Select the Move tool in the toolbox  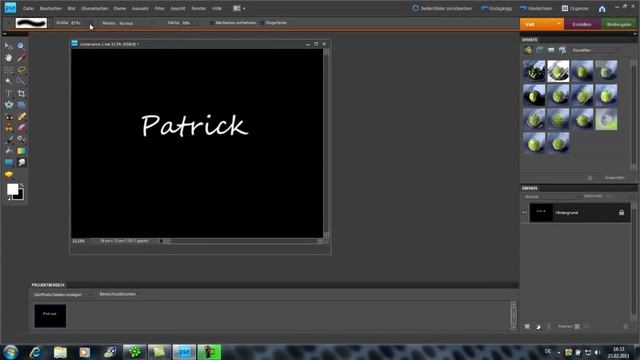9,46
